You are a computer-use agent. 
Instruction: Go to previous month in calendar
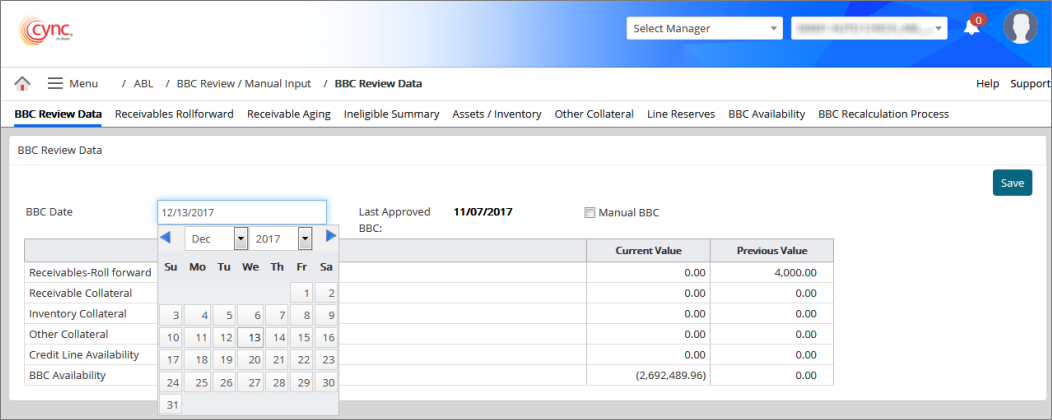[x=166, y=237]
